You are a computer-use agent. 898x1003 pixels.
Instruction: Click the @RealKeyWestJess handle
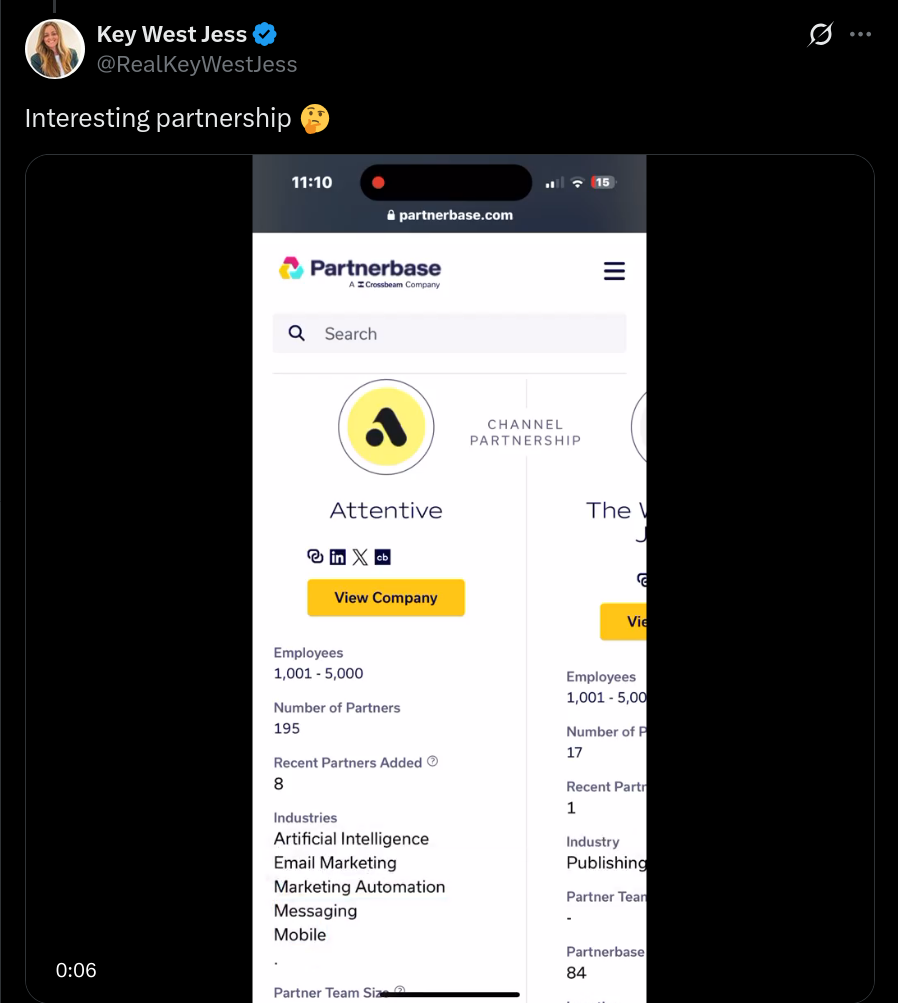pos(197,64)
